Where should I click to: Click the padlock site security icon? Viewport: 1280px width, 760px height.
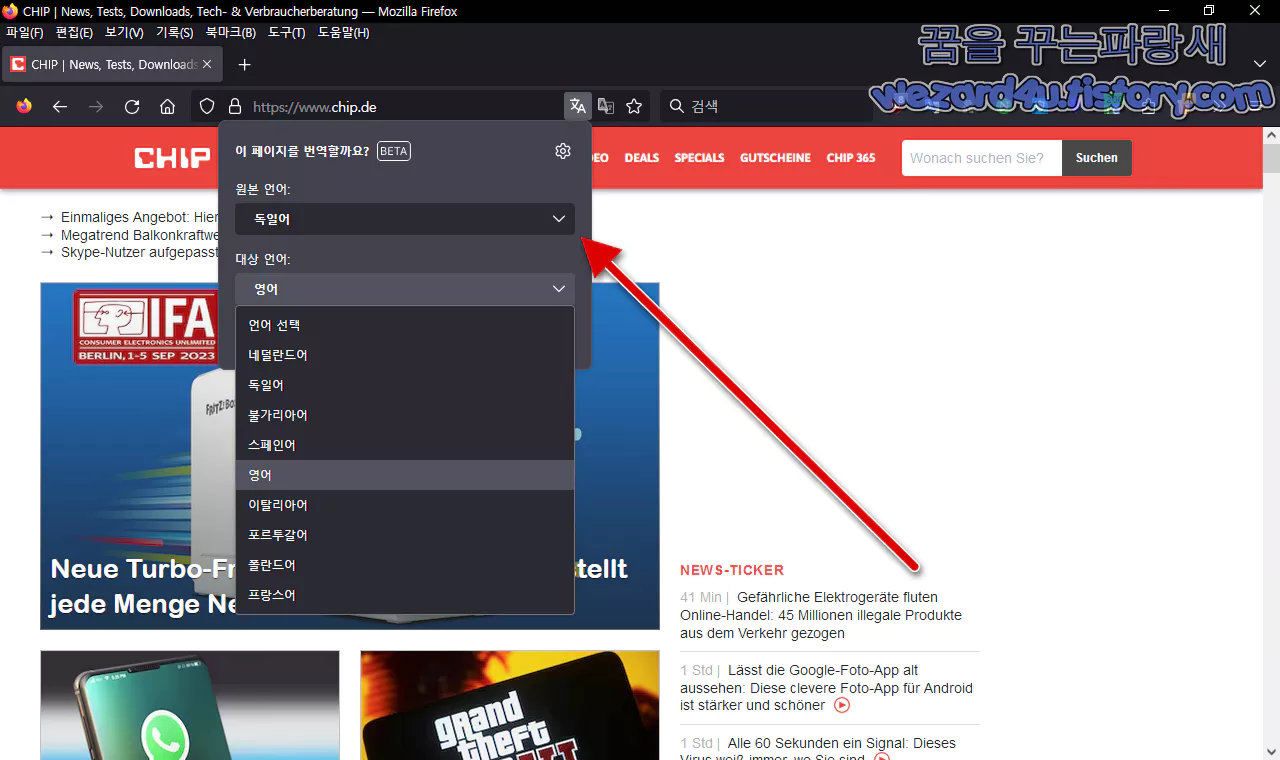click(233, 106)
